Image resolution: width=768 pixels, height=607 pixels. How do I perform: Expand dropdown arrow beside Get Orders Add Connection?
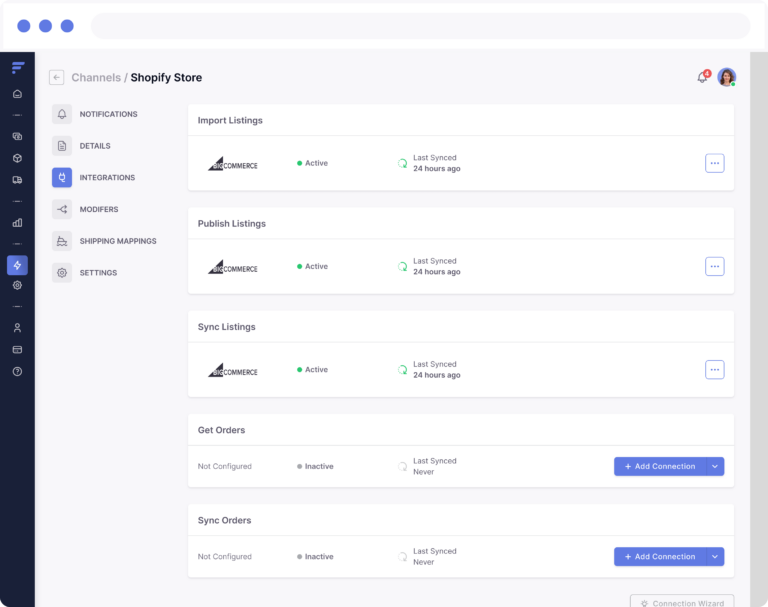pyautogui.click(x=715, y=467)
